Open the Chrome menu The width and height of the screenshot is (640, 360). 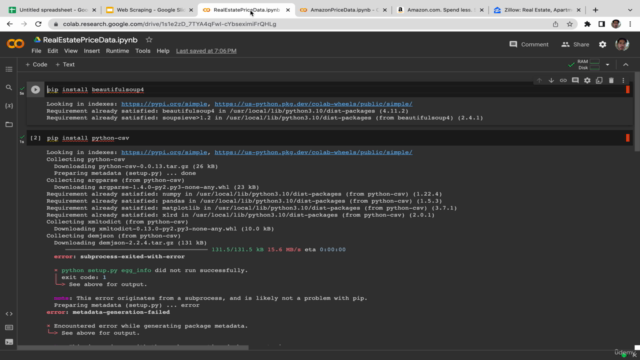631,24
